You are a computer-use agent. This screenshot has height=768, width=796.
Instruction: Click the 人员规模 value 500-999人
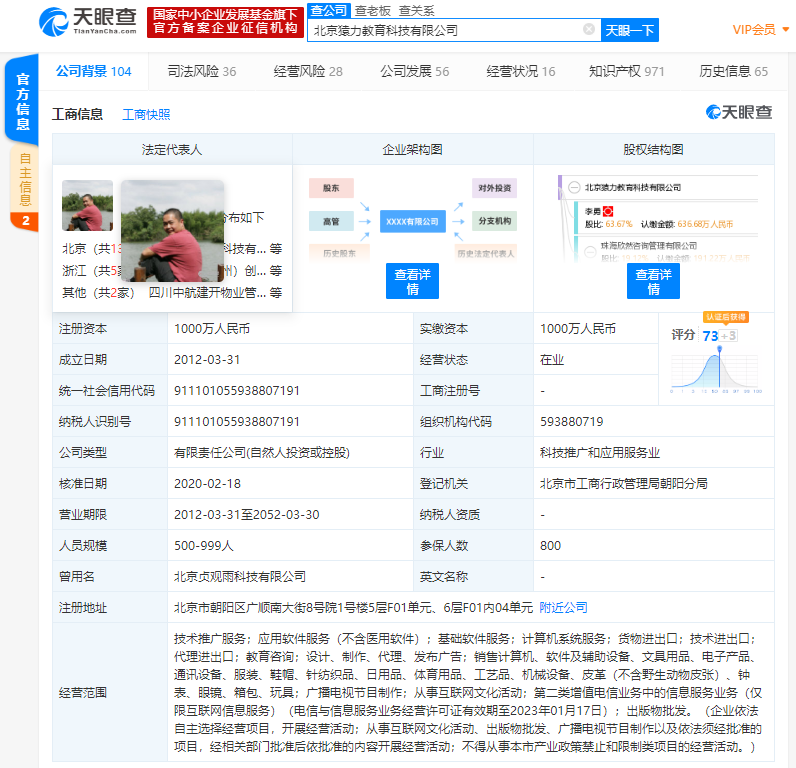[x=204, y=545]
